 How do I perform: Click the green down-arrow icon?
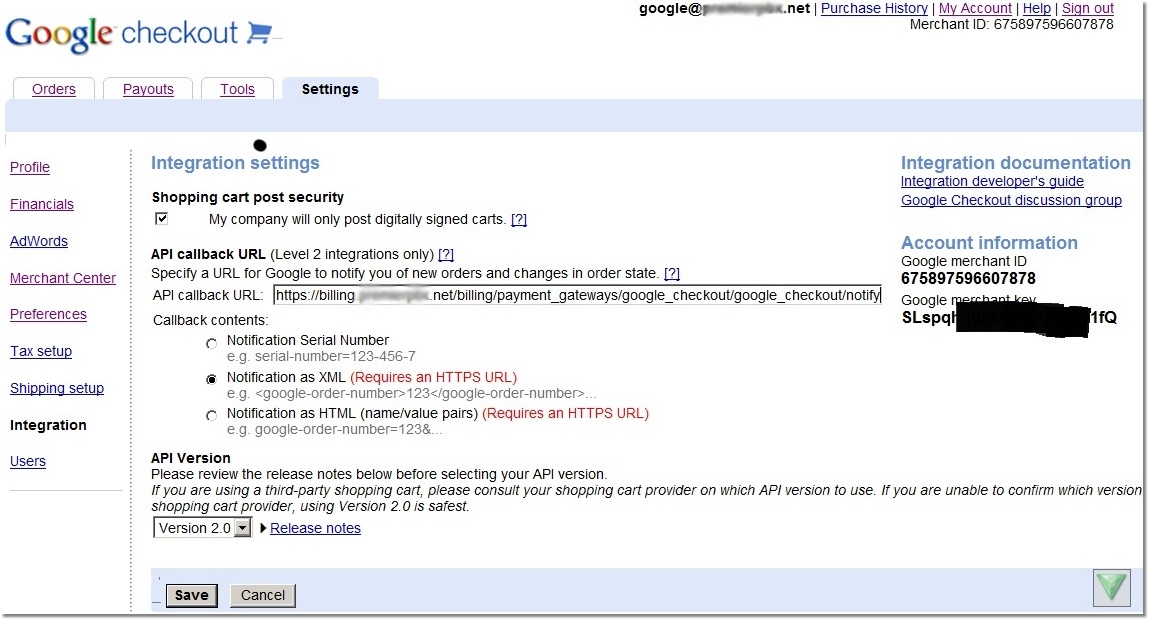1111,587
